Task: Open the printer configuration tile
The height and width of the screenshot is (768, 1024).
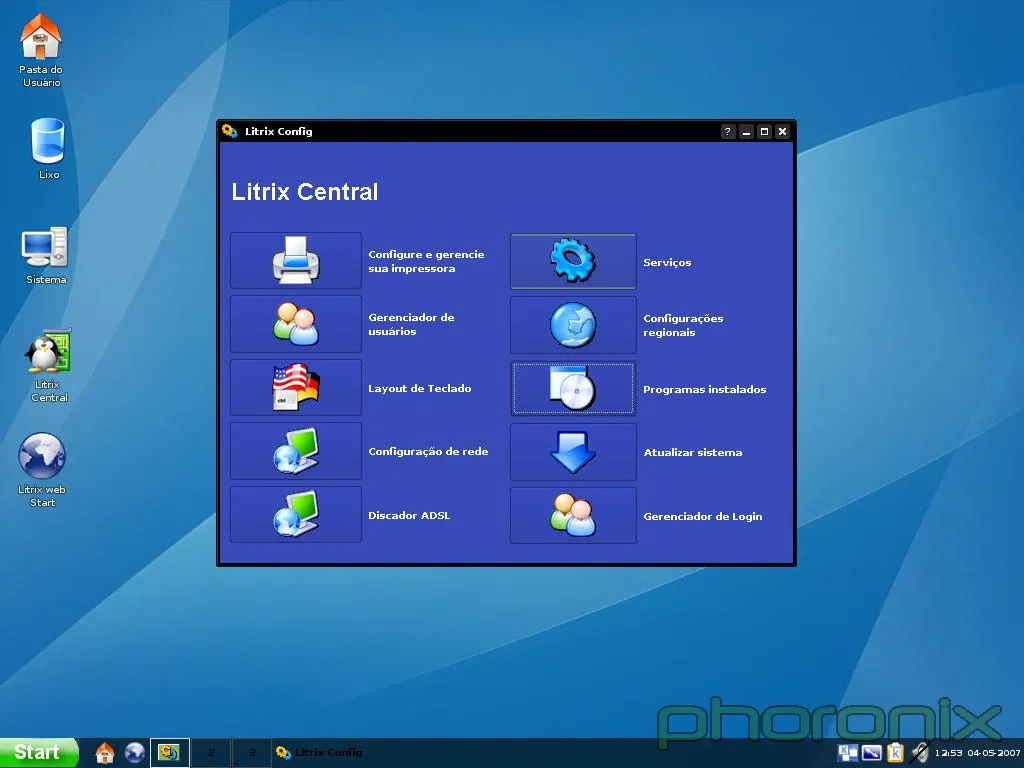Action: pos(296,261)
